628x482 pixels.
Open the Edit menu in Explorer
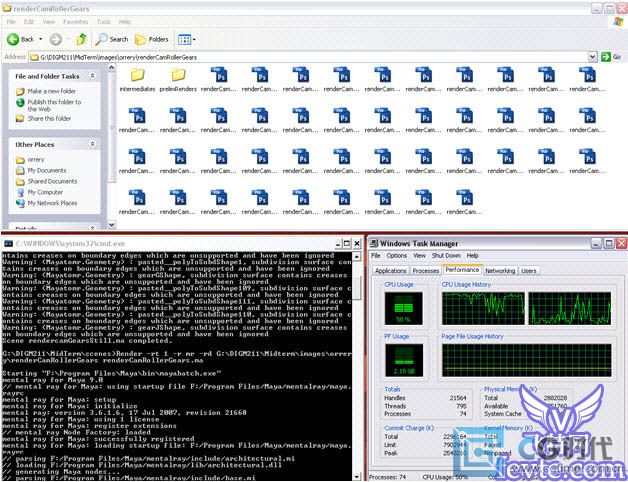click(x=29, y=22)
